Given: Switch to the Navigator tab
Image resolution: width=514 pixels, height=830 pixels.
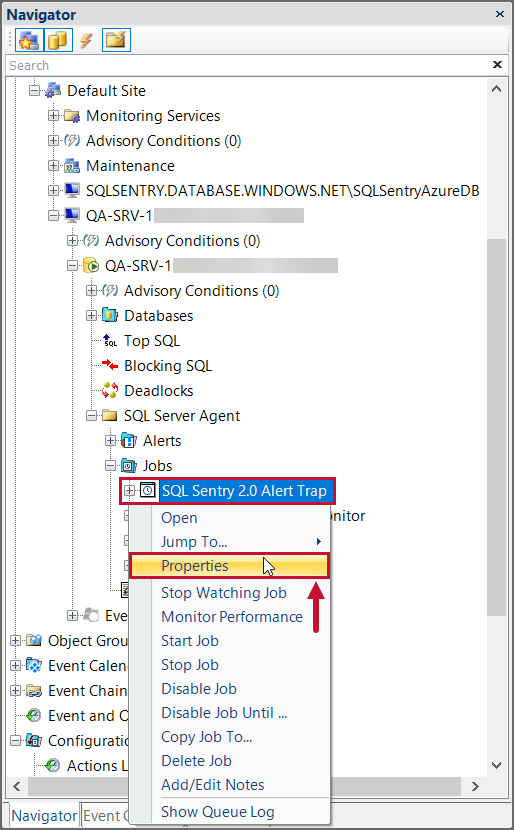Looking at the screenshot, I should point(44,816).
